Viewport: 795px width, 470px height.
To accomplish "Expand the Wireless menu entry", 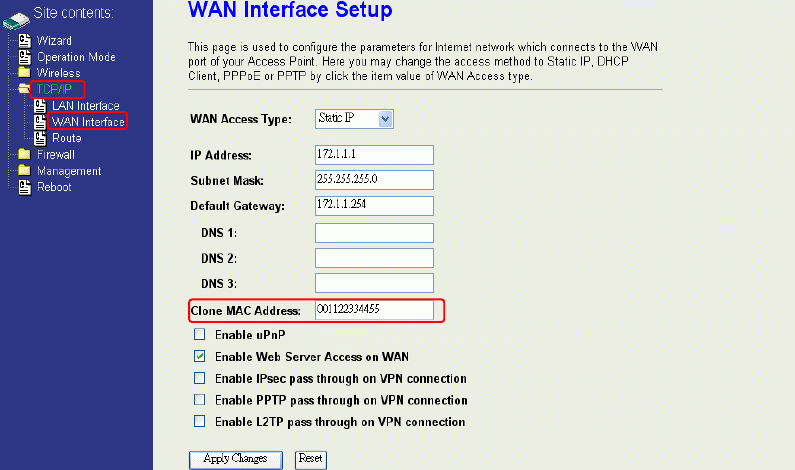I will pyautogui.click(x=58, y=73).
